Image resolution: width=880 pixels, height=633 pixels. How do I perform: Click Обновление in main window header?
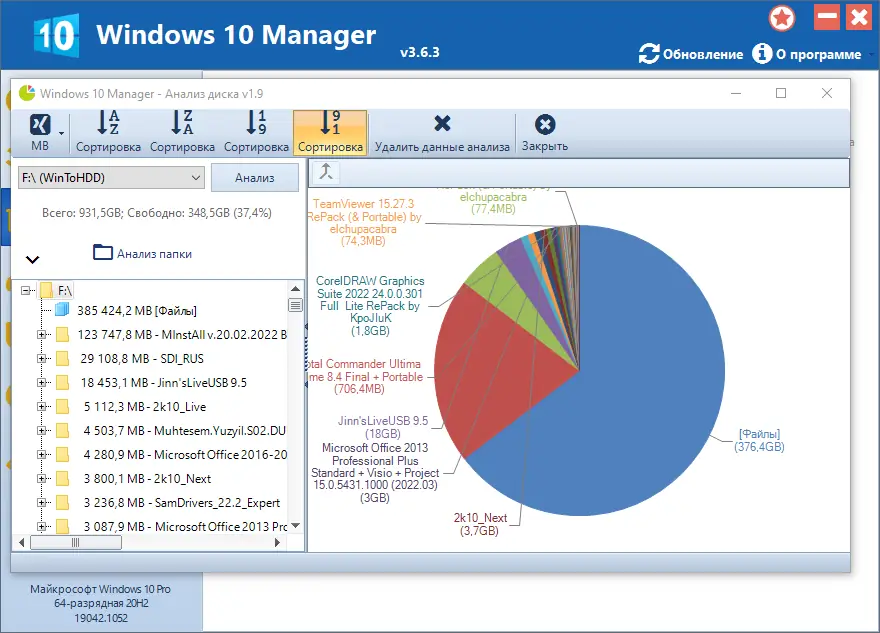point(691,54)
